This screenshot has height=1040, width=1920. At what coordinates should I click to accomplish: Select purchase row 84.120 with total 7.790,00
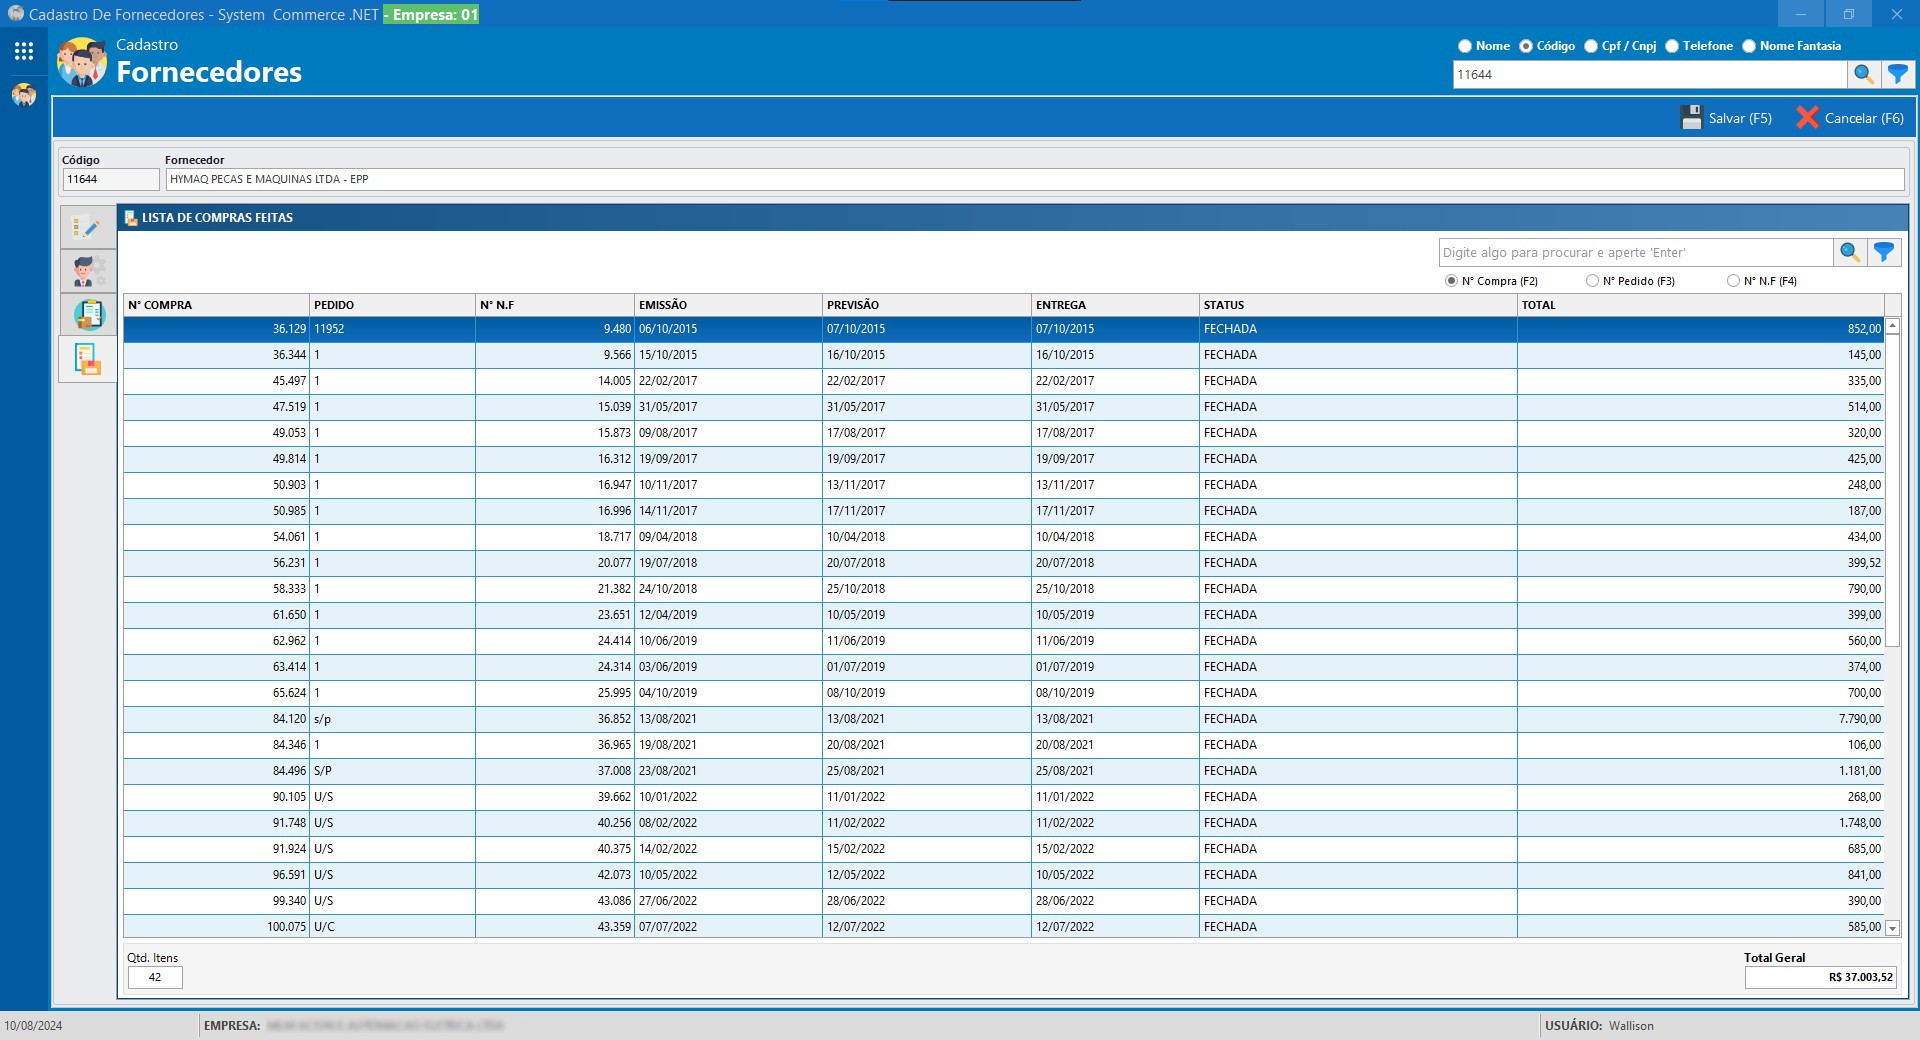click(1000, 719)
